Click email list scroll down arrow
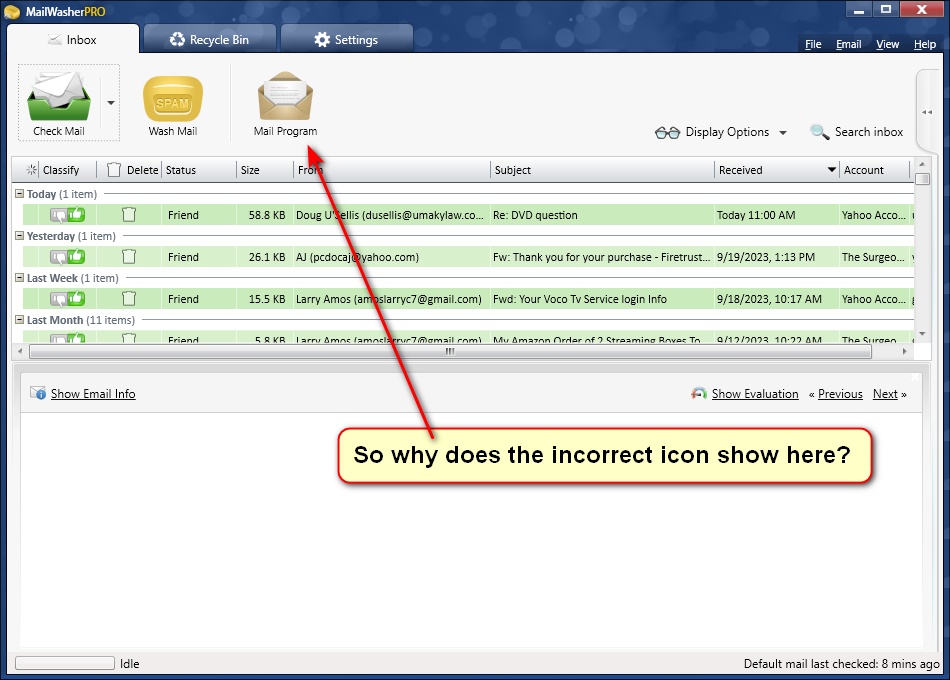 tap(922, 334)
